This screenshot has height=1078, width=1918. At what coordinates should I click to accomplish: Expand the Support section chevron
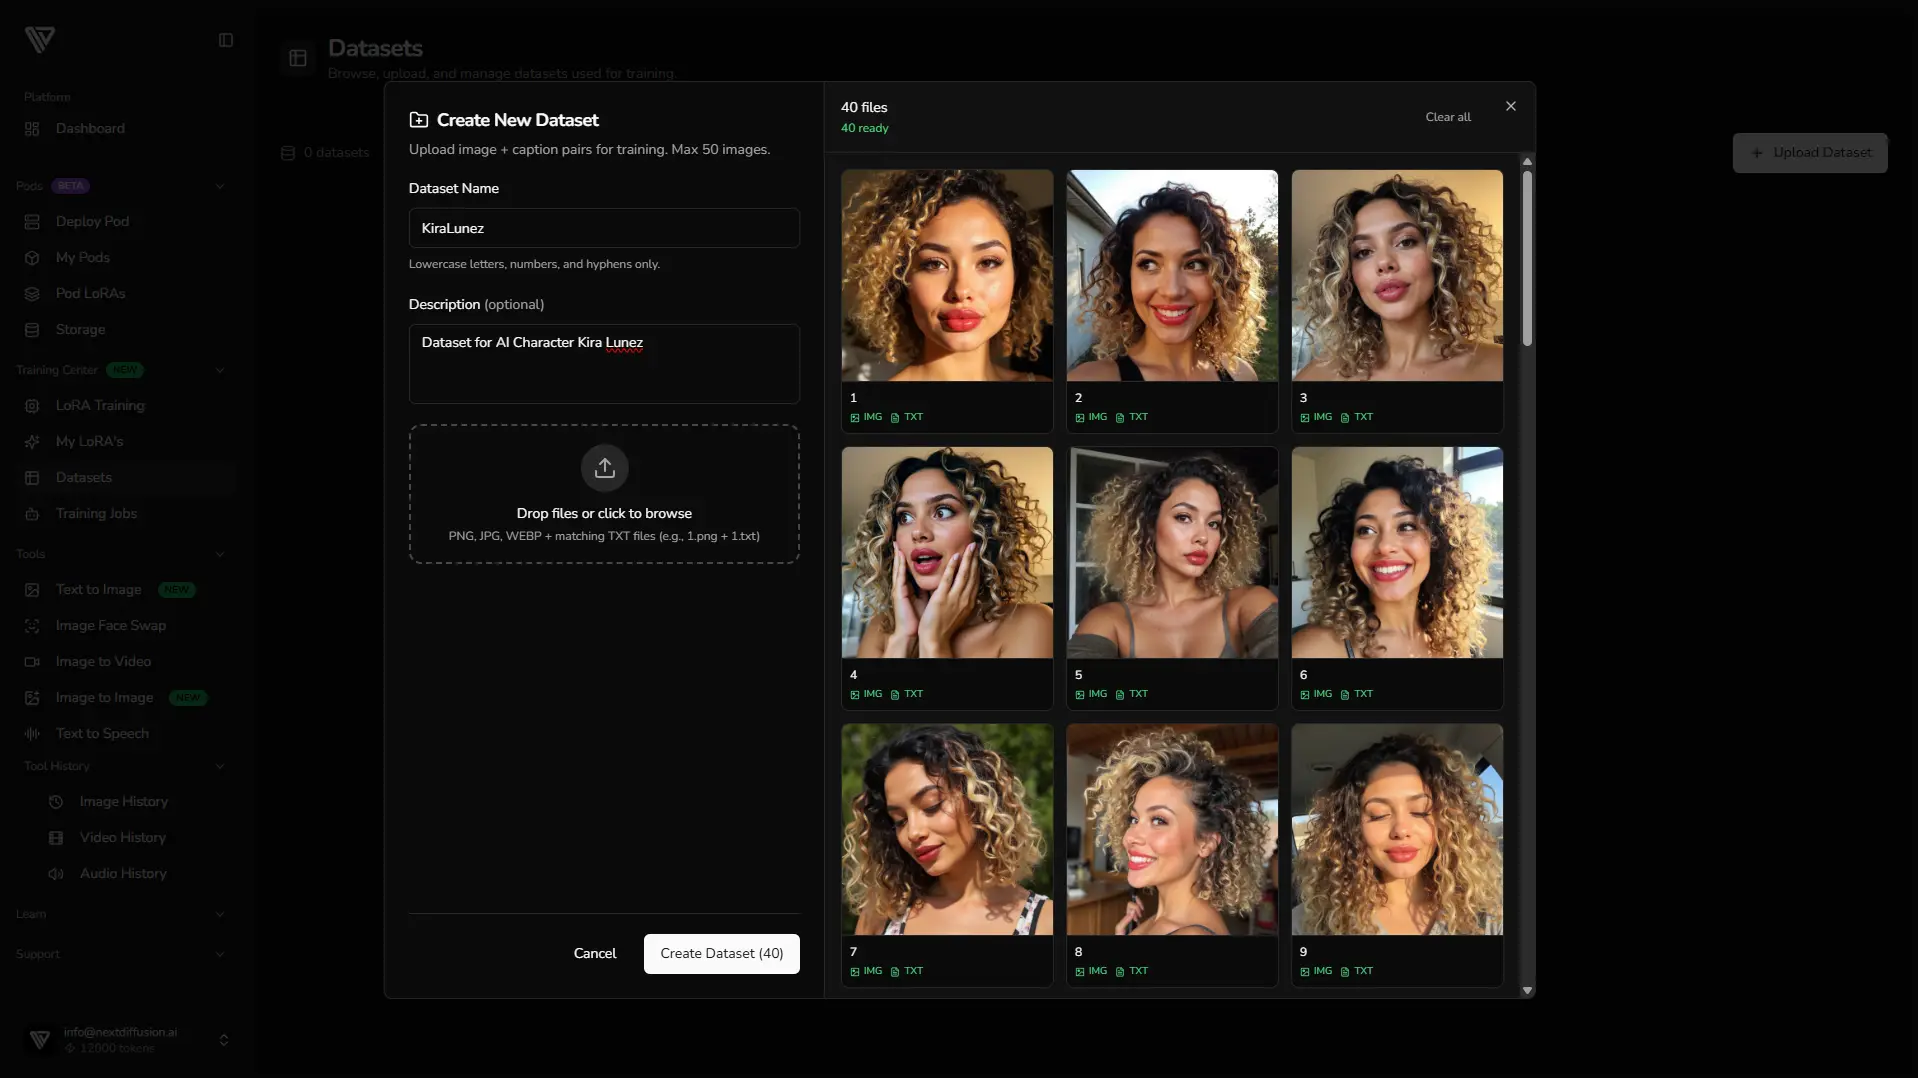point(220,954)
